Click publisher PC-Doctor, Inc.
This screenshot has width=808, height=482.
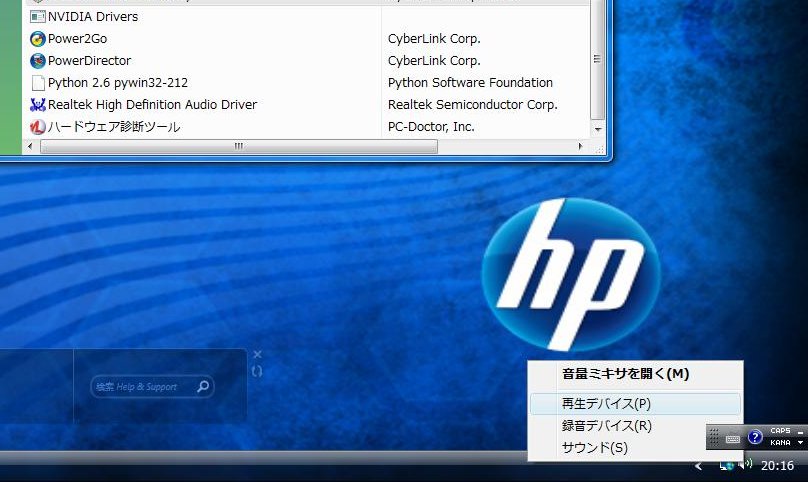pos(431,127)
